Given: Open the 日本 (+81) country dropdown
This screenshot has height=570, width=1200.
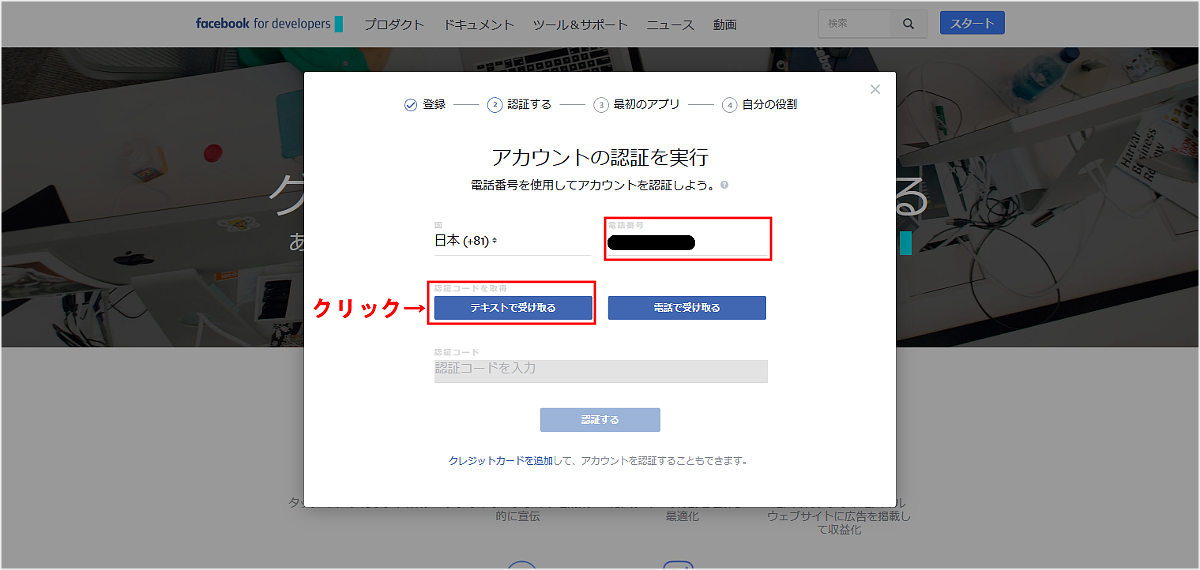Looking at the screenshot, I should 466,241.
